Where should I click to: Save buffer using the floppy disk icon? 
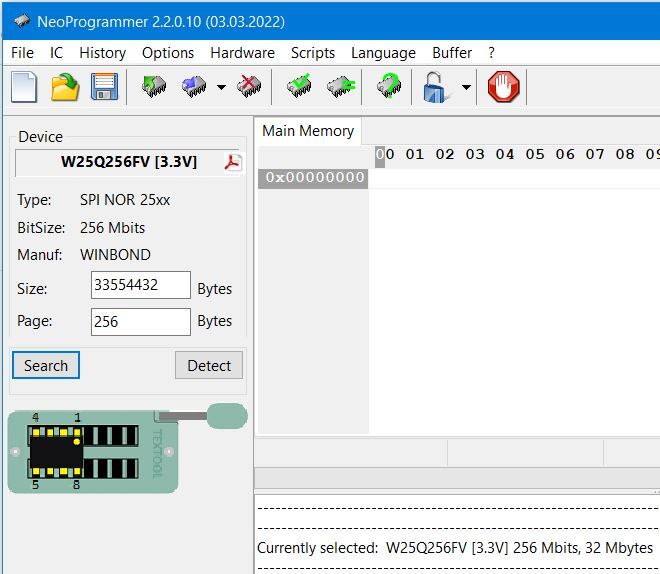(x=104, y=87)
